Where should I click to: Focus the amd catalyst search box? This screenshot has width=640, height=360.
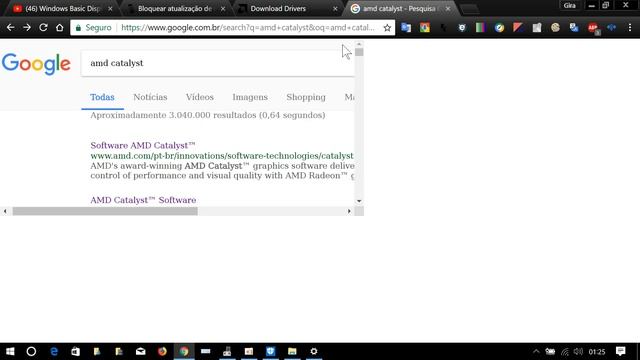pyautogui.click(x=218, y=63)
